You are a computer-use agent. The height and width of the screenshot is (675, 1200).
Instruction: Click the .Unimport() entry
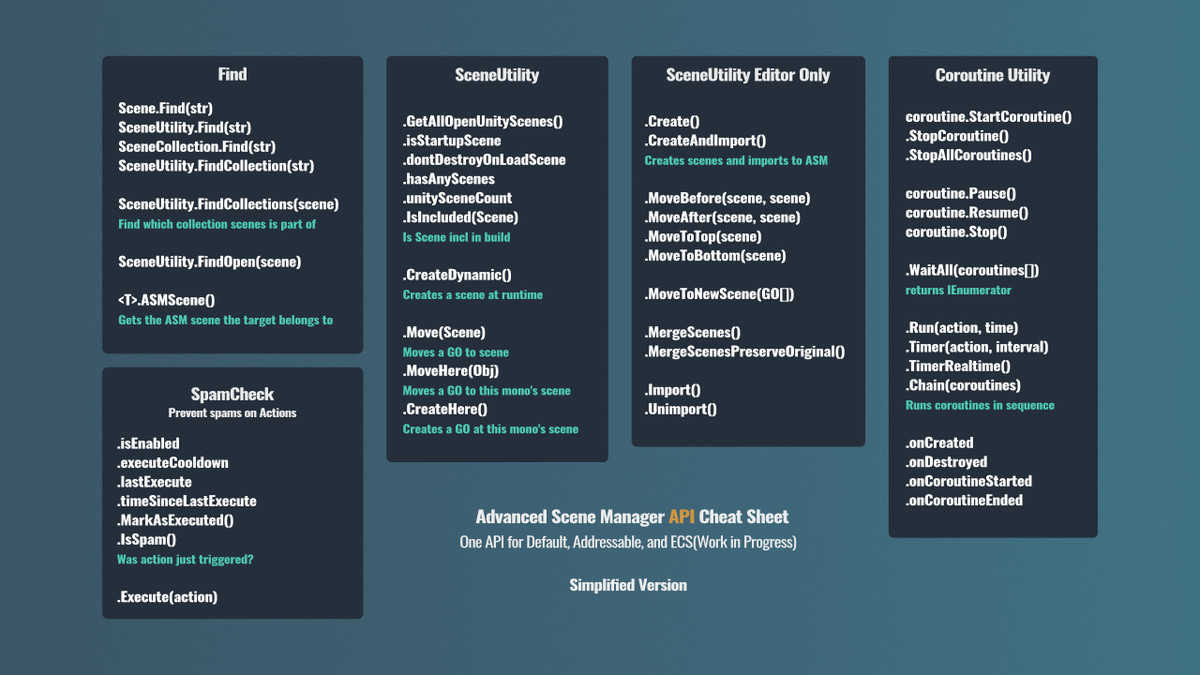(x=680, y=408)
